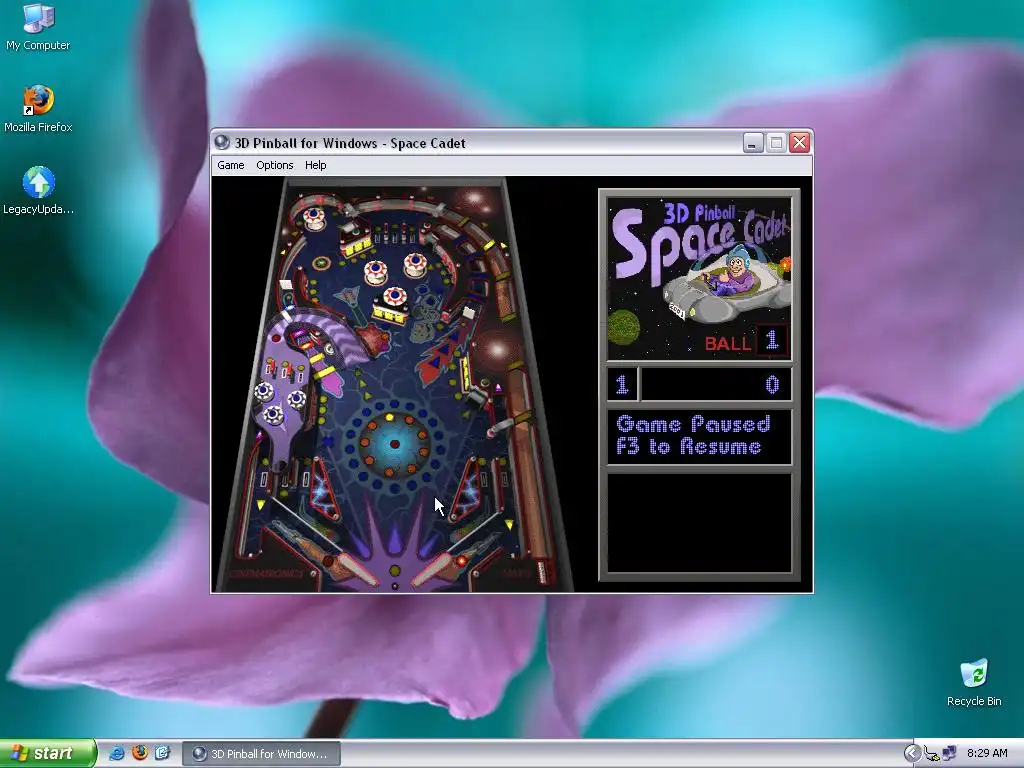Click the 8:29 AM clock

tap(987, 754)
